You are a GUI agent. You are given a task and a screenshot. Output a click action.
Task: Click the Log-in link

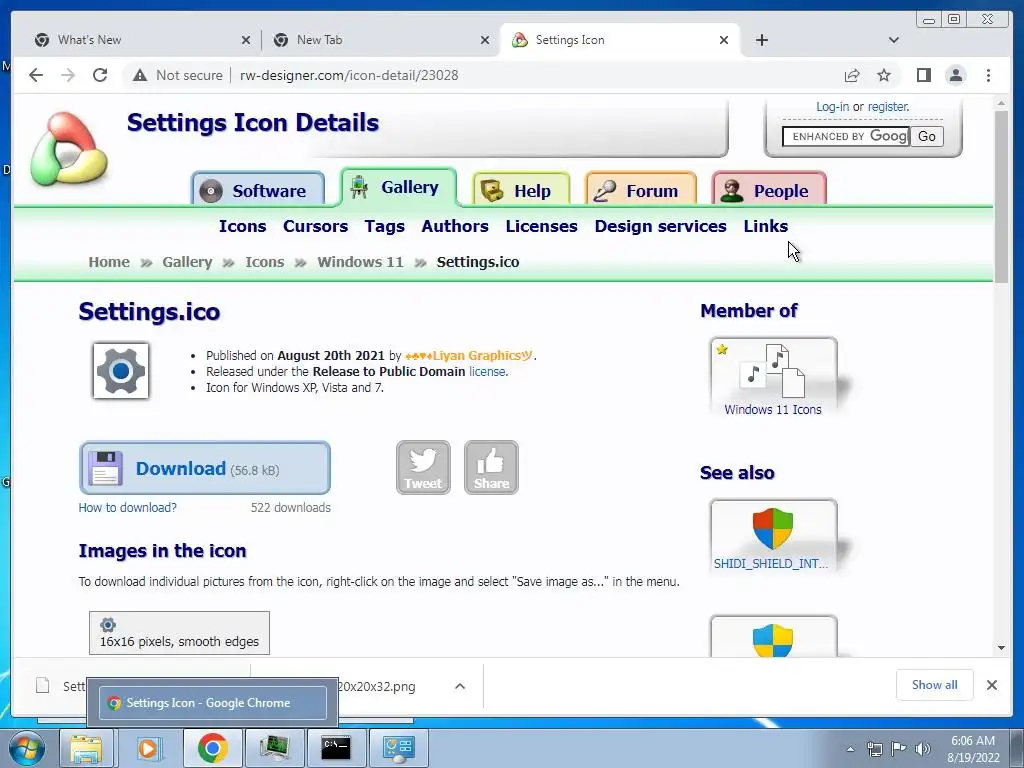click(833, 106)
